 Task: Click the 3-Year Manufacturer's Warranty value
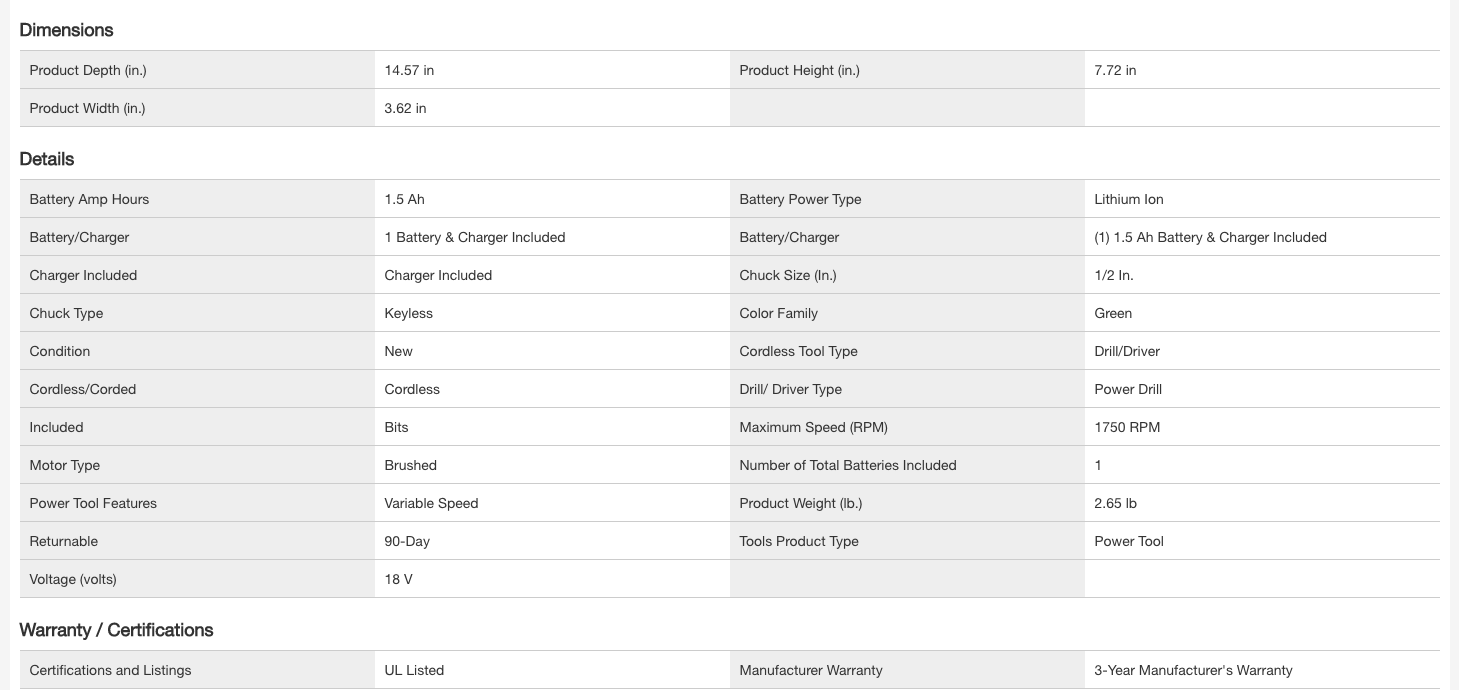1193,670
